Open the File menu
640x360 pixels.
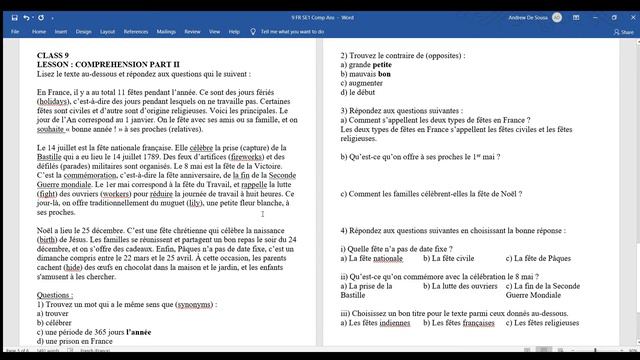[x=15, y=31]
